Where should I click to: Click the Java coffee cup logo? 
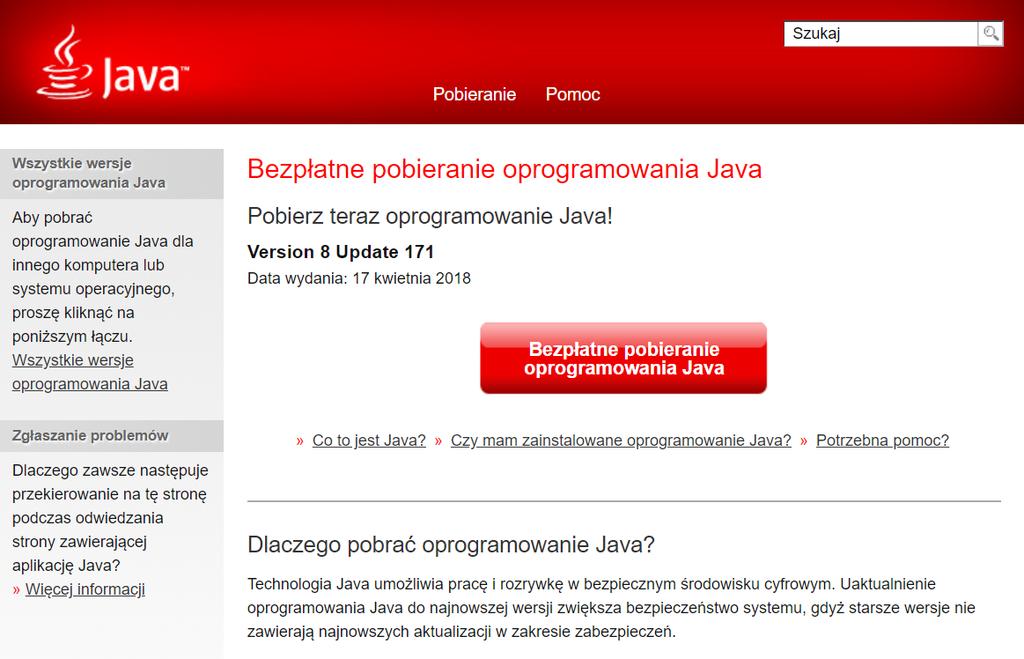[x=112, y=63]
